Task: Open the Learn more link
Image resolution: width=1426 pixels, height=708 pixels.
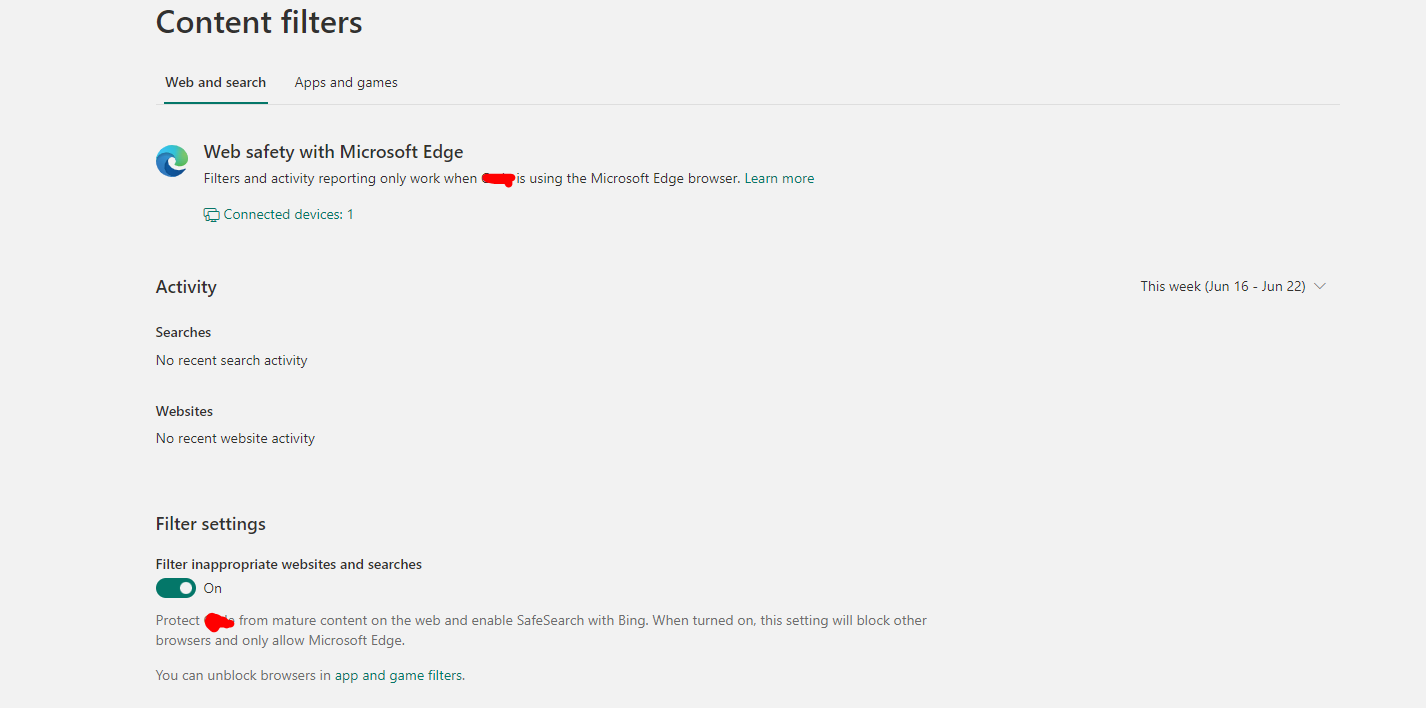Action: click(779, 179)
